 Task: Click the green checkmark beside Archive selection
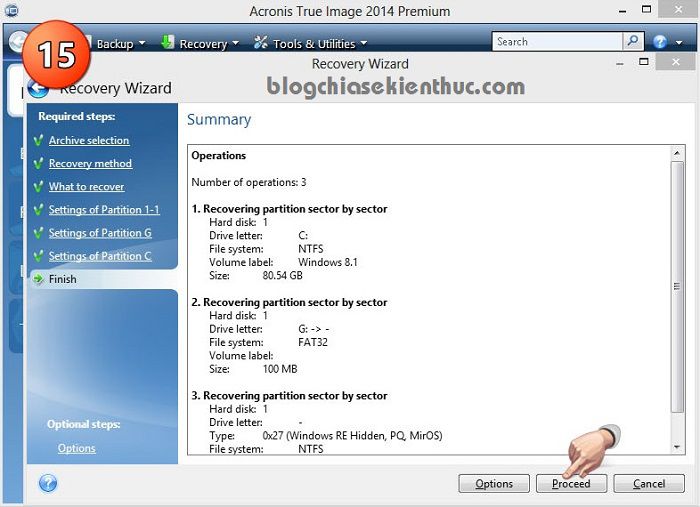(39, 140)
